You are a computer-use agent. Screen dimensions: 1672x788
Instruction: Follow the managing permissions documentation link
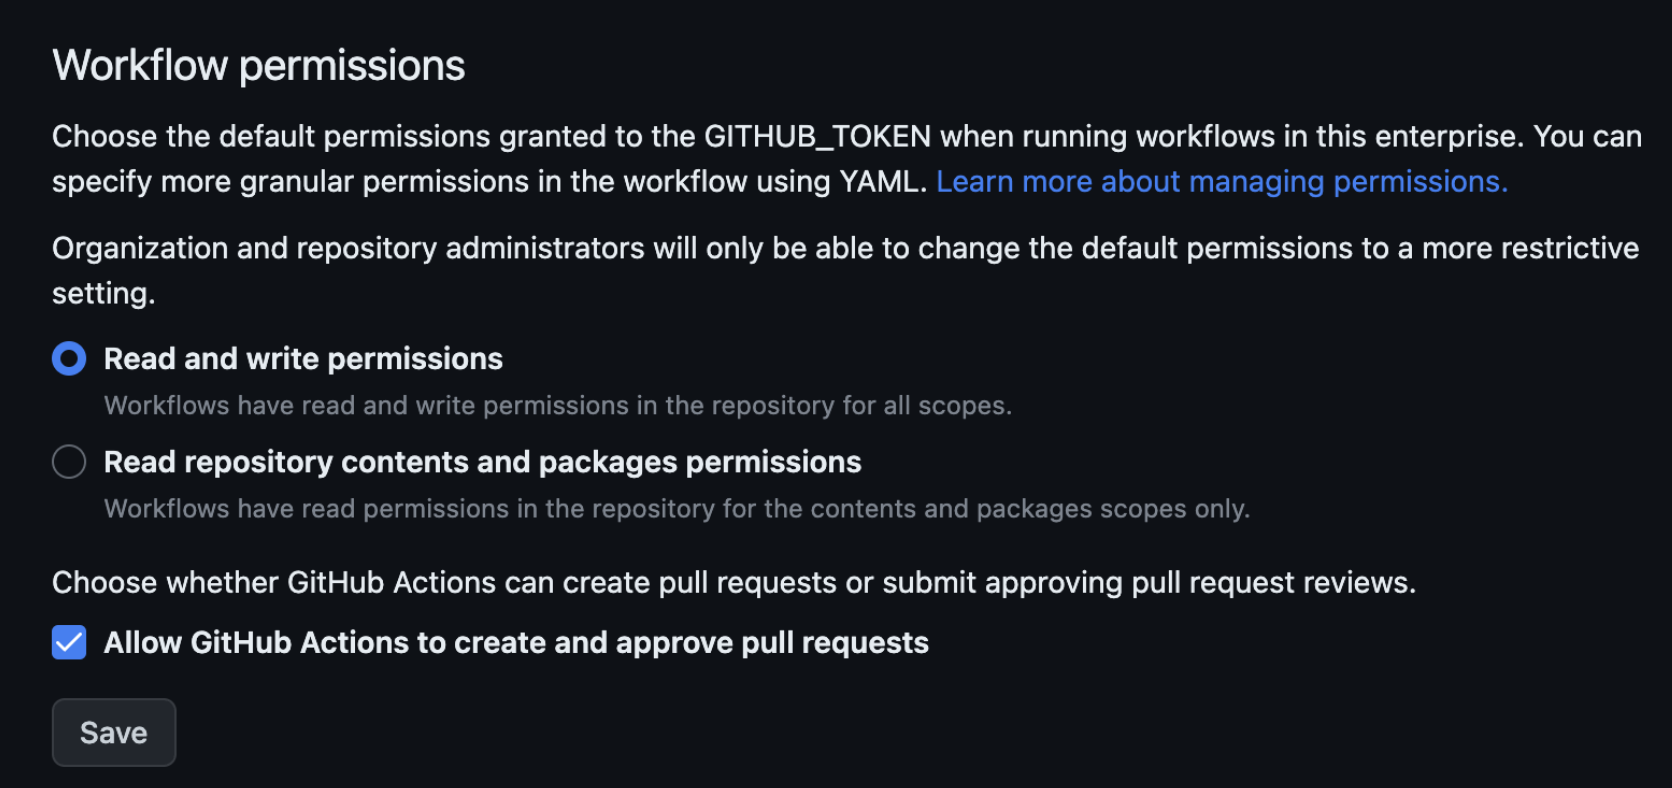tap(1220, 181)
